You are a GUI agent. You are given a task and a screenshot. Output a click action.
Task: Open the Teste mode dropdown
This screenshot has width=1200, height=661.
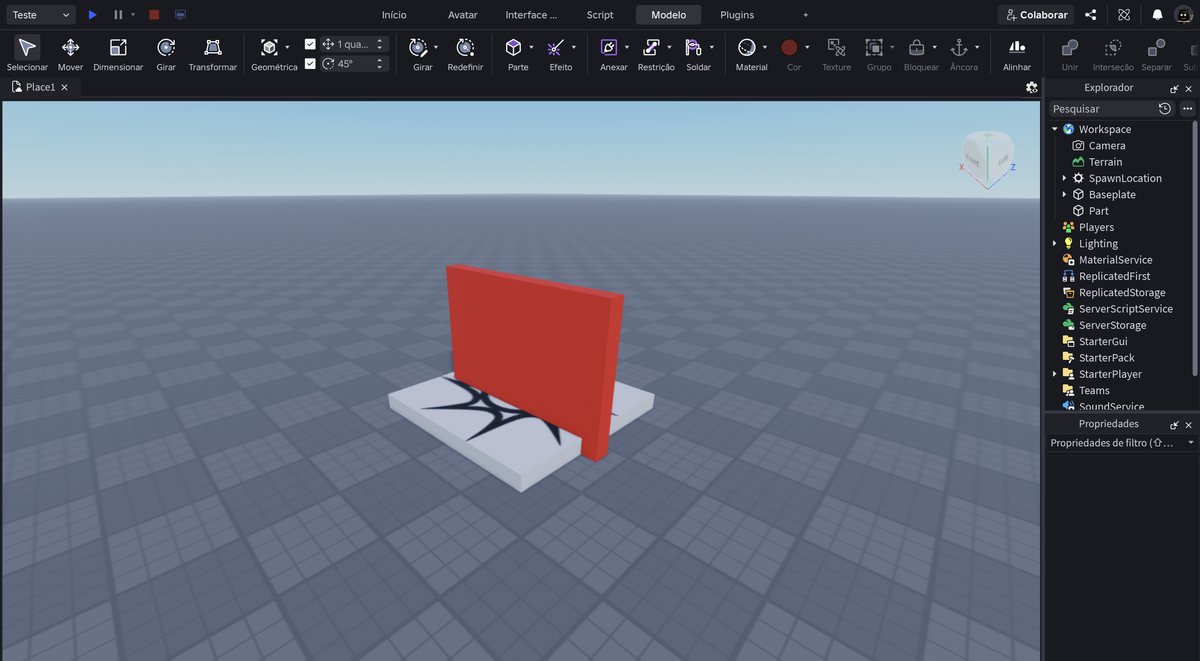(x=39, y=15)
